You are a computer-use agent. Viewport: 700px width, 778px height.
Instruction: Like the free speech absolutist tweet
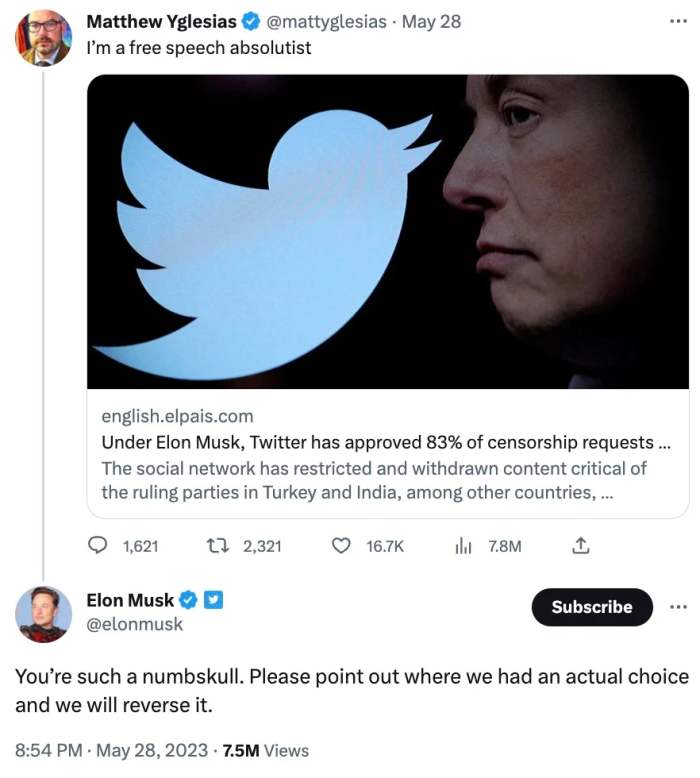point(341,546)
